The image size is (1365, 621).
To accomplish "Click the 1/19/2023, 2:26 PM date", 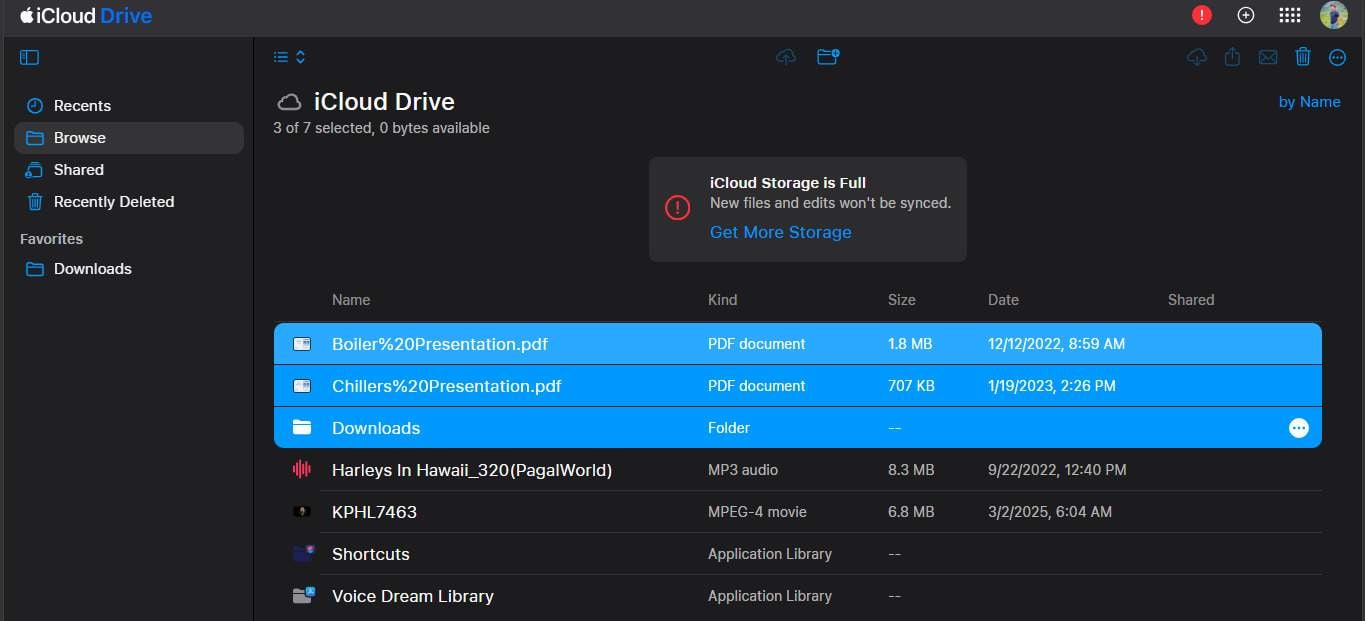I will tap(1052, 386).
